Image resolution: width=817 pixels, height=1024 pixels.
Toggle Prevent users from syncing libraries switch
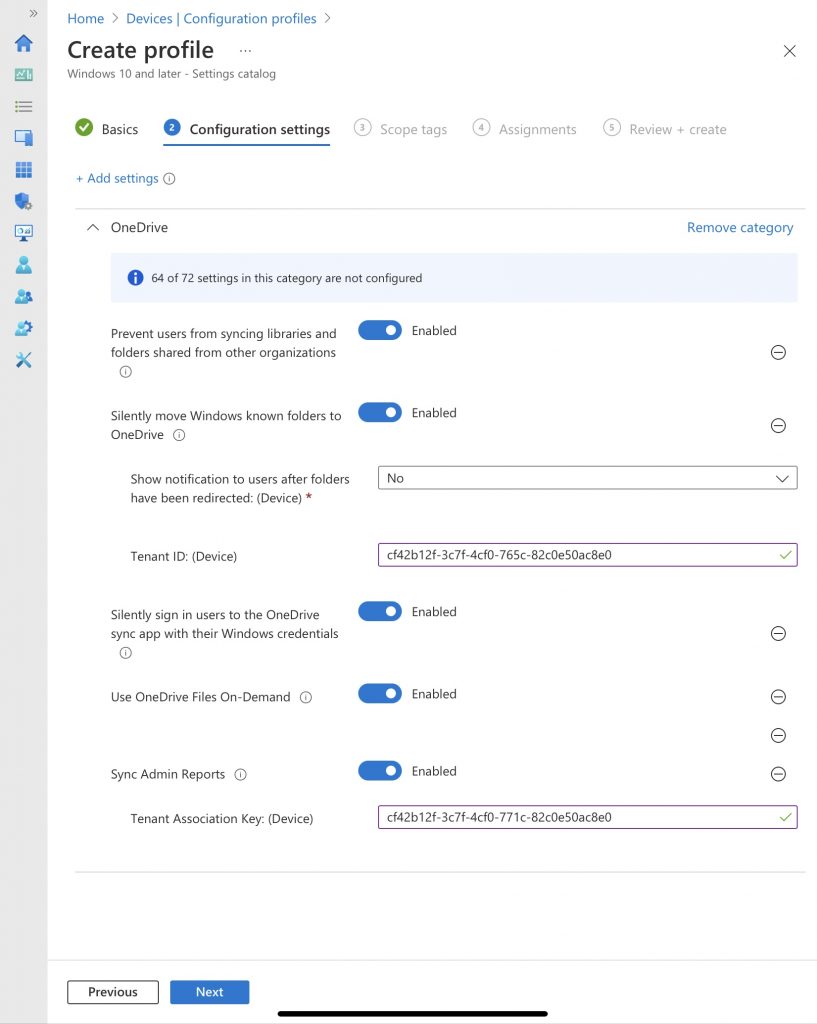click(x=379, y=330)
